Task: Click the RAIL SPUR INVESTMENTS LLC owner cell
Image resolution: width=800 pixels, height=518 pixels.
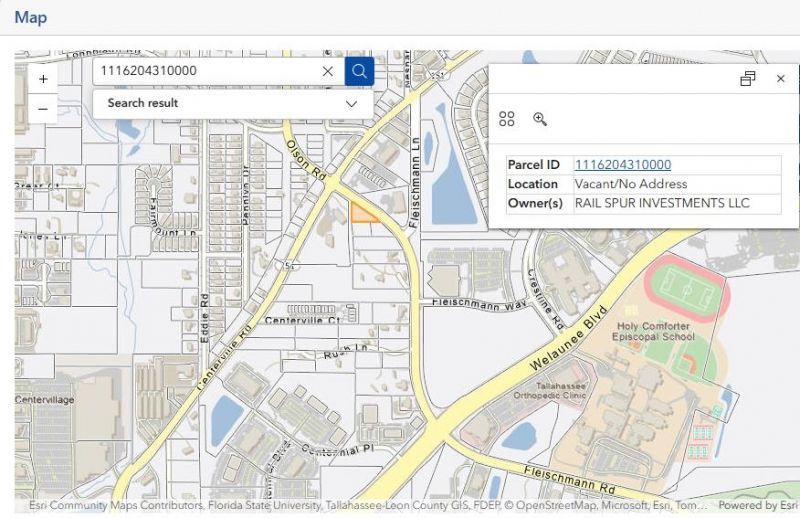Action: (x=661, y=203)
